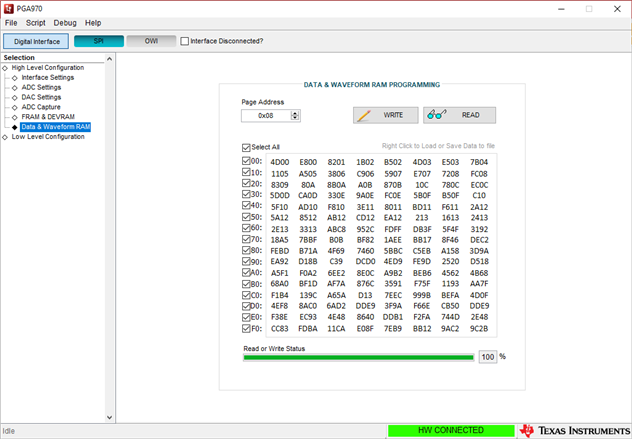The height and width of the screenshot is (439, 632).
Task: Select Data & Waveform RAM tree item
Action: pos(56,127)
